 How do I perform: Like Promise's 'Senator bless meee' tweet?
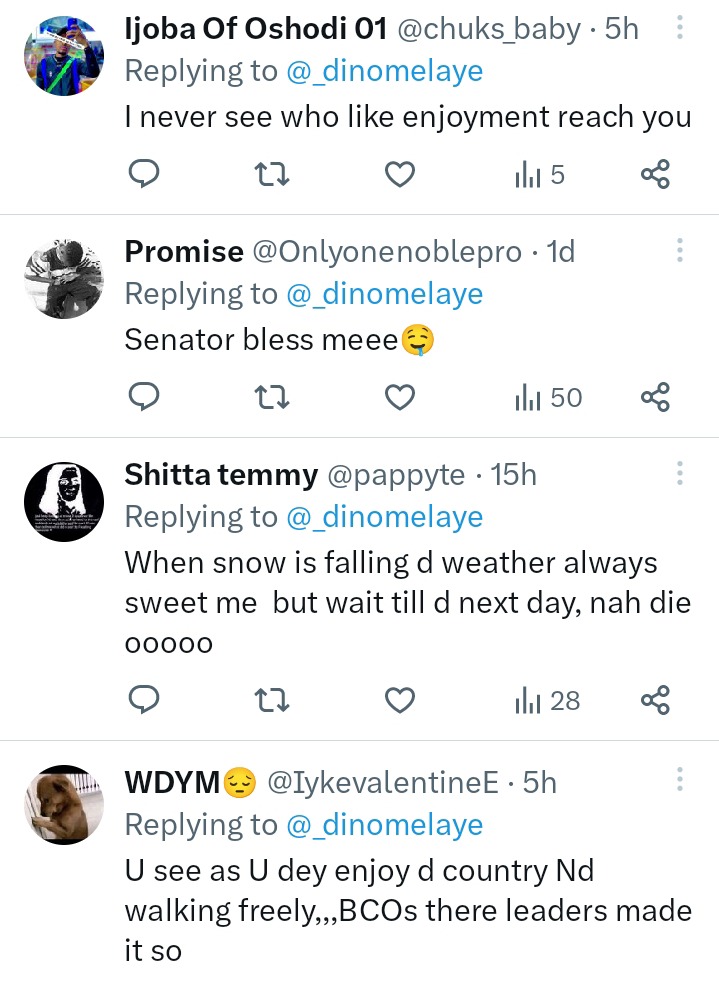point(400,398)
